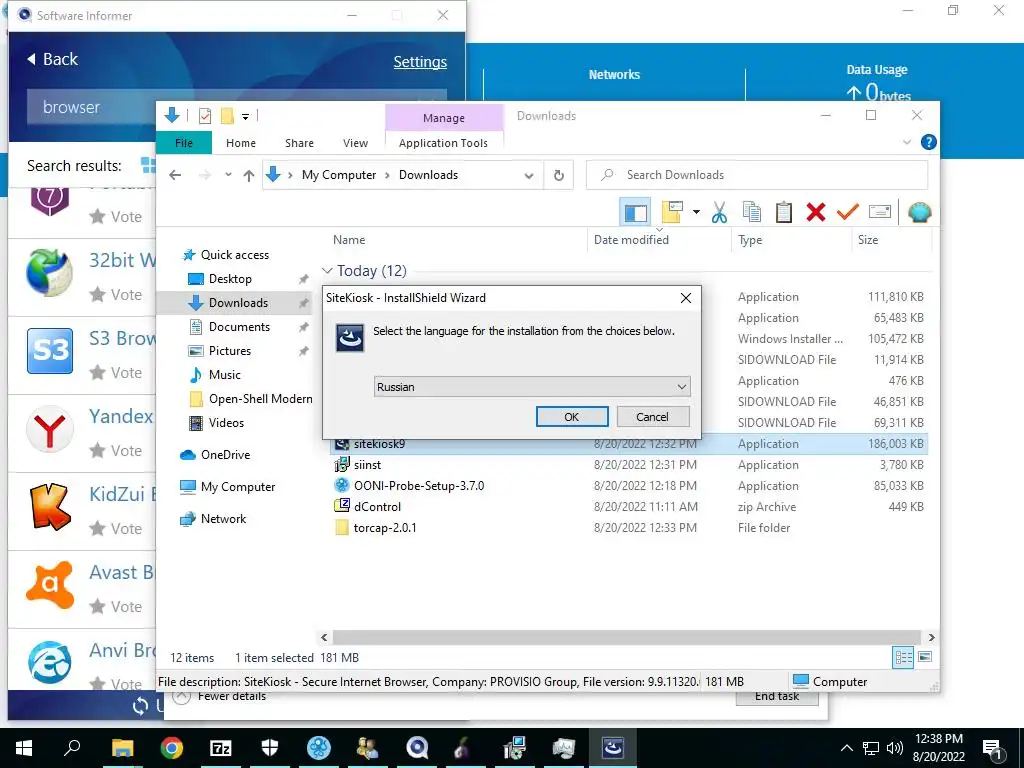Expand the ribbon chevron near Help
The height and width of the screenshot is (768, 1024).
click(906, 142)
